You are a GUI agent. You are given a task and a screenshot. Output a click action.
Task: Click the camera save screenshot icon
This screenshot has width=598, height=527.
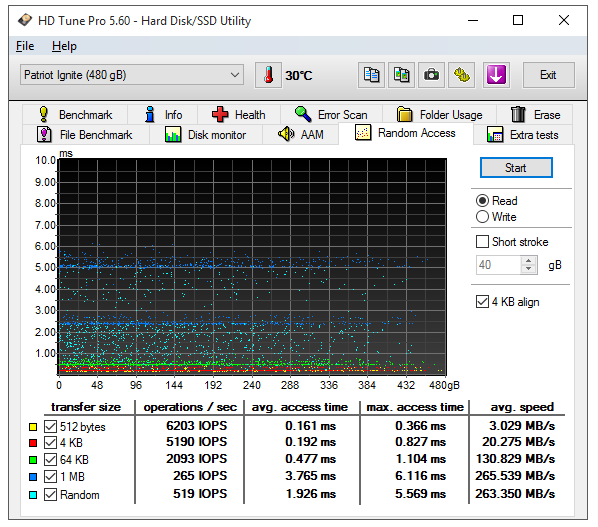[431, 75]
